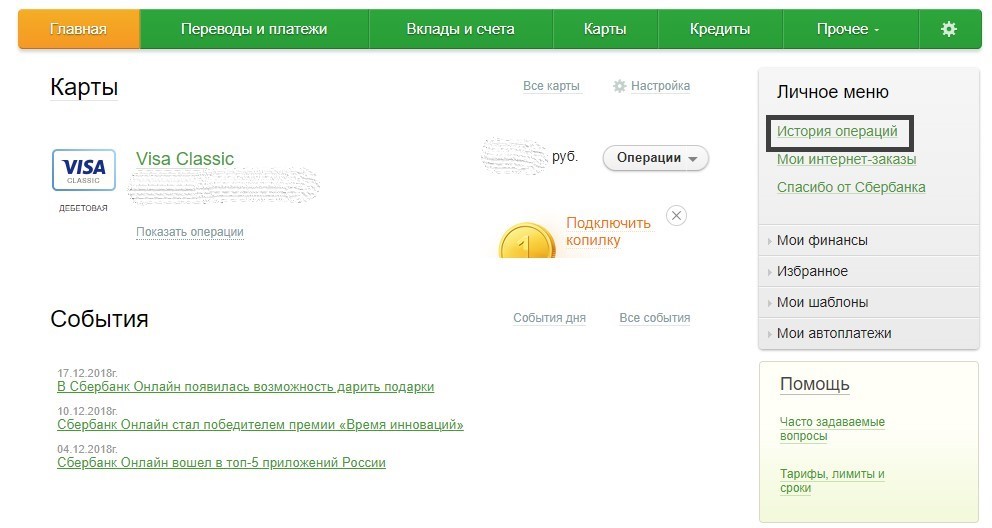Click the Карты section heading
This screenshot has width=992, height=528.
pyautogui.click(x=84, y=87)
